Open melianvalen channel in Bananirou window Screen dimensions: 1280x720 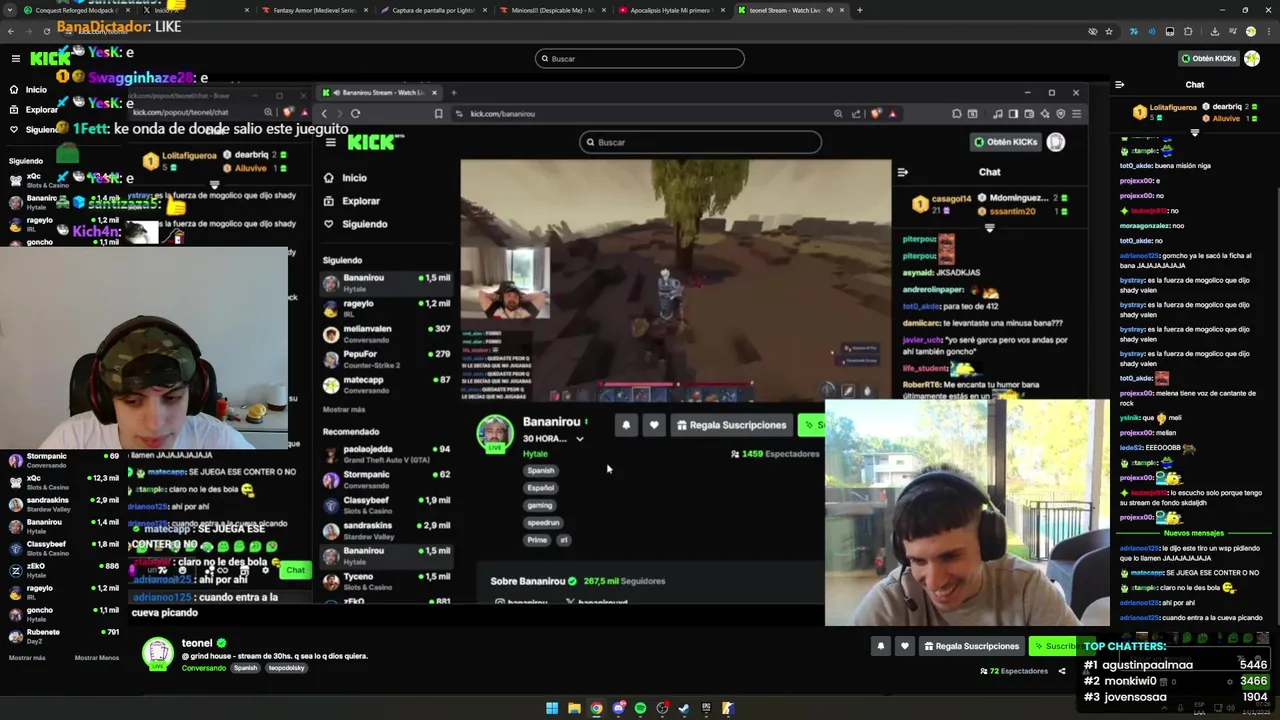387,334
